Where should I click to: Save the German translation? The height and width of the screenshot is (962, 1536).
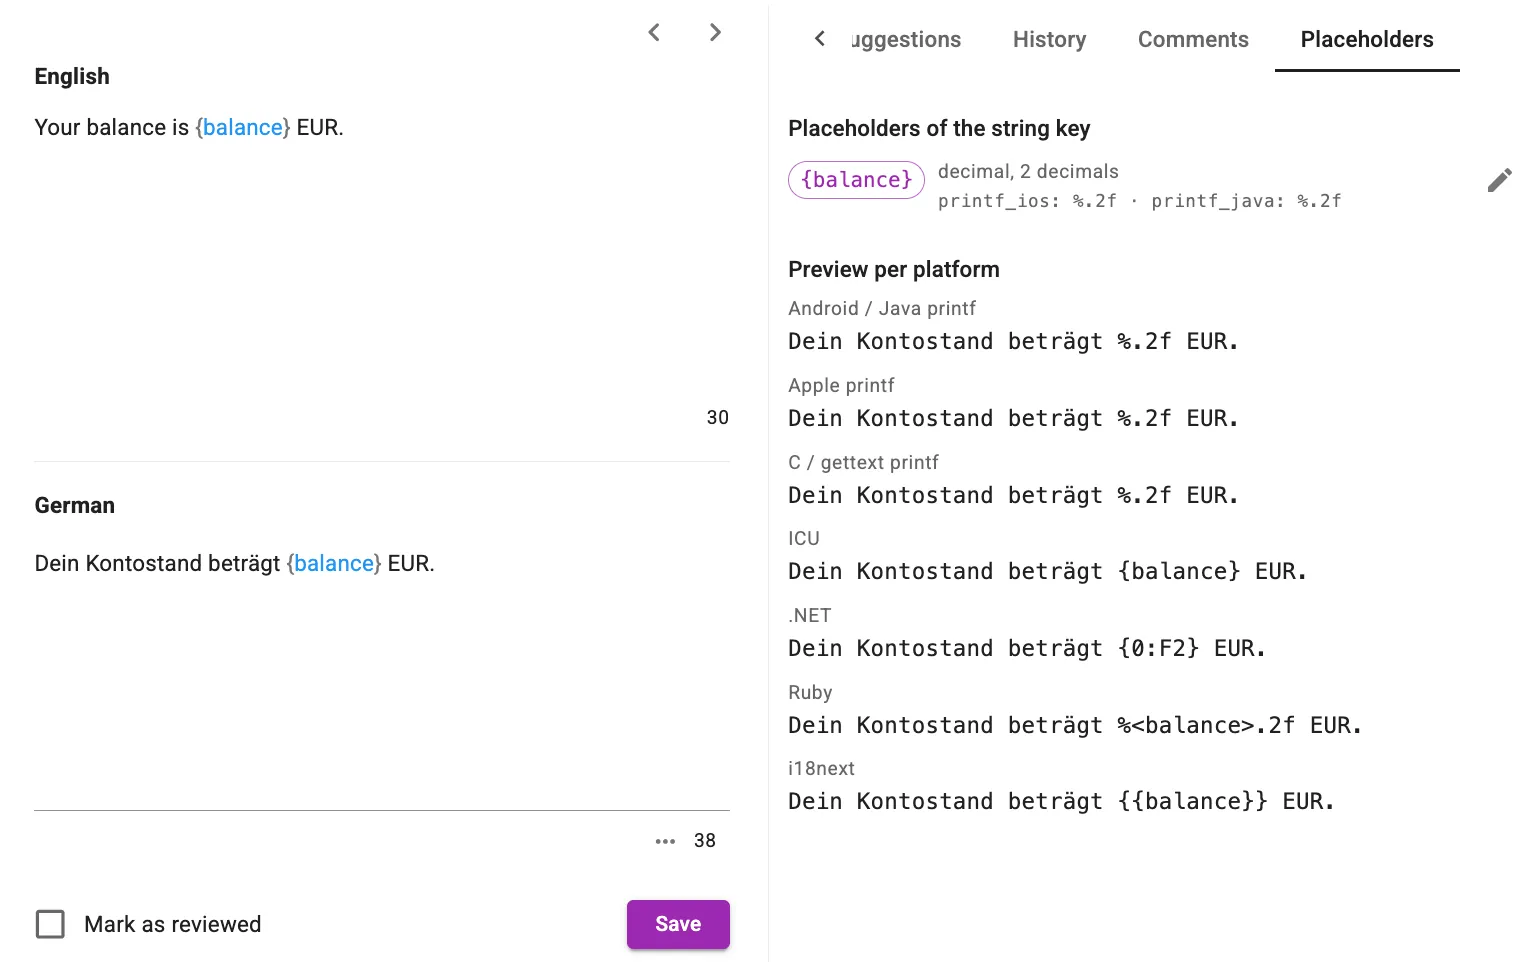pos(678,924)
